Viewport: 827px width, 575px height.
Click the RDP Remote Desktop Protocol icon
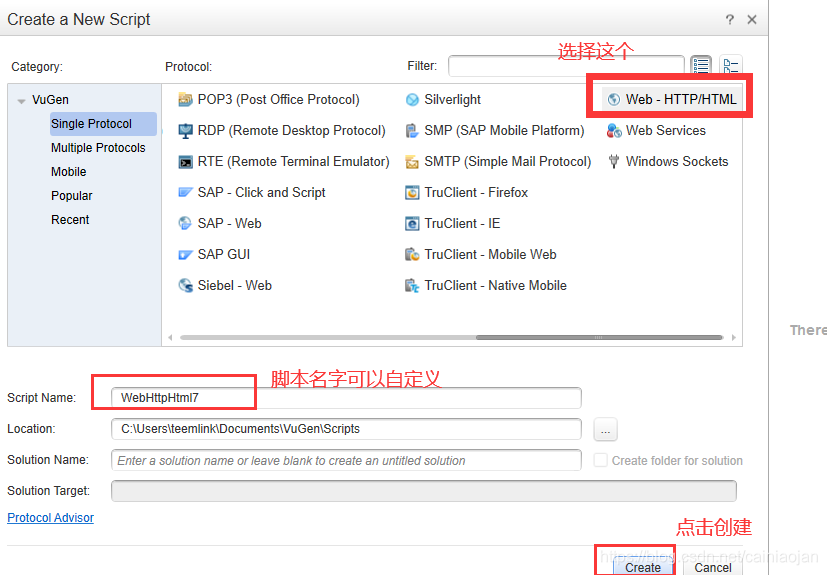click(x=185, y=131)
